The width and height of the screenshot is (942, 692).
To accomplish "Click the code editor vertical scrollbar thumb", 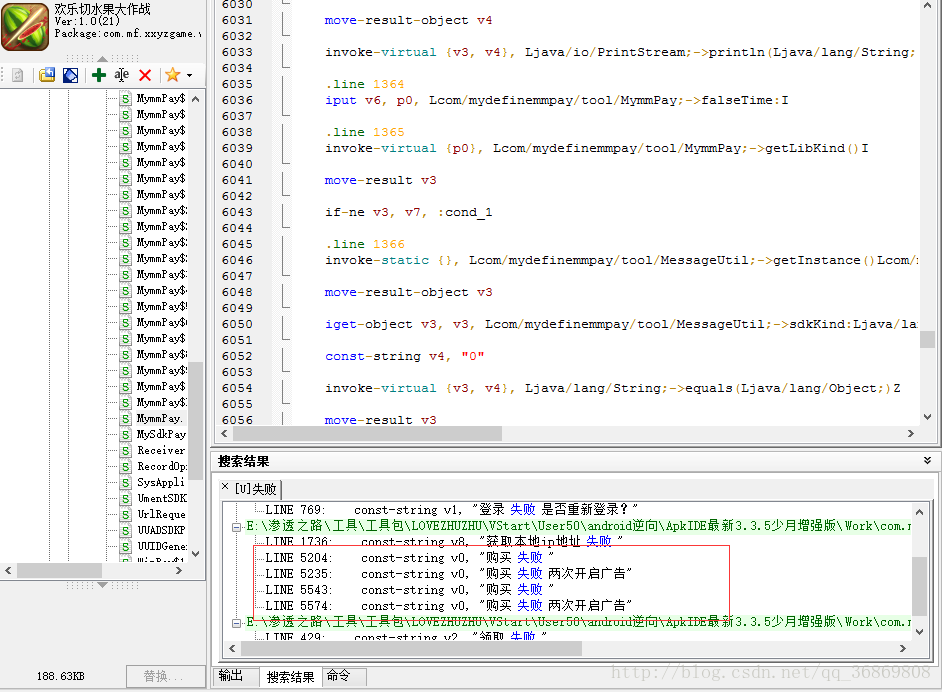I will (x=927, y=339).
